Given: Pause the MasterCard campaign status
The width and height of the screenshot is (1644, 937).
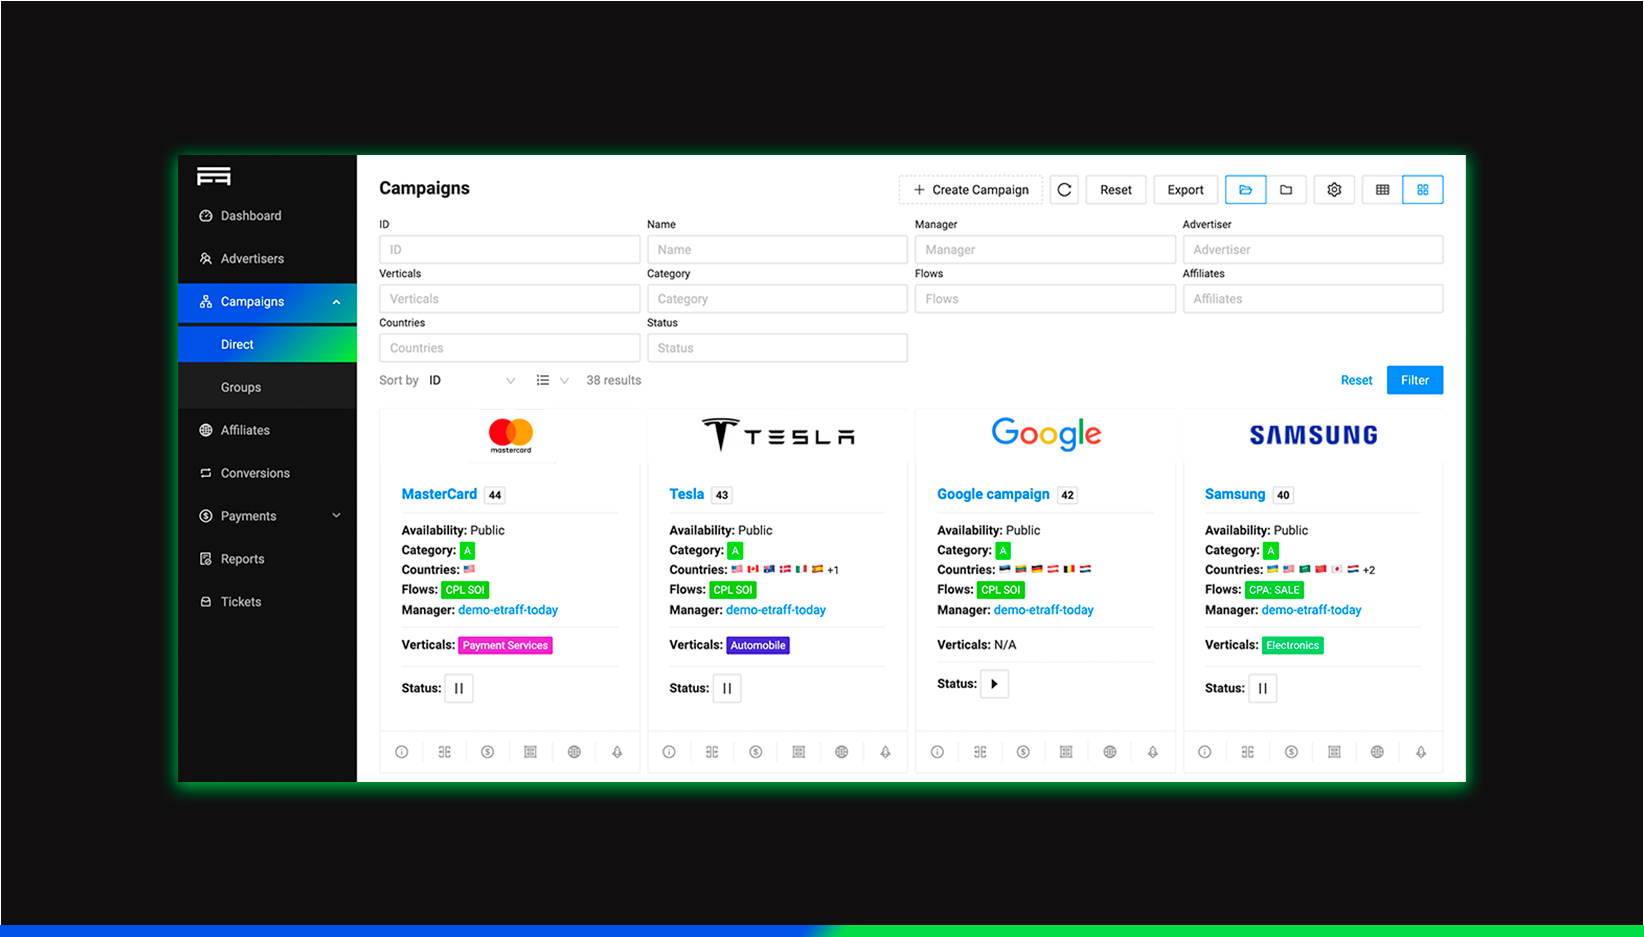Looking at the screenshot, I should (458, 688).
